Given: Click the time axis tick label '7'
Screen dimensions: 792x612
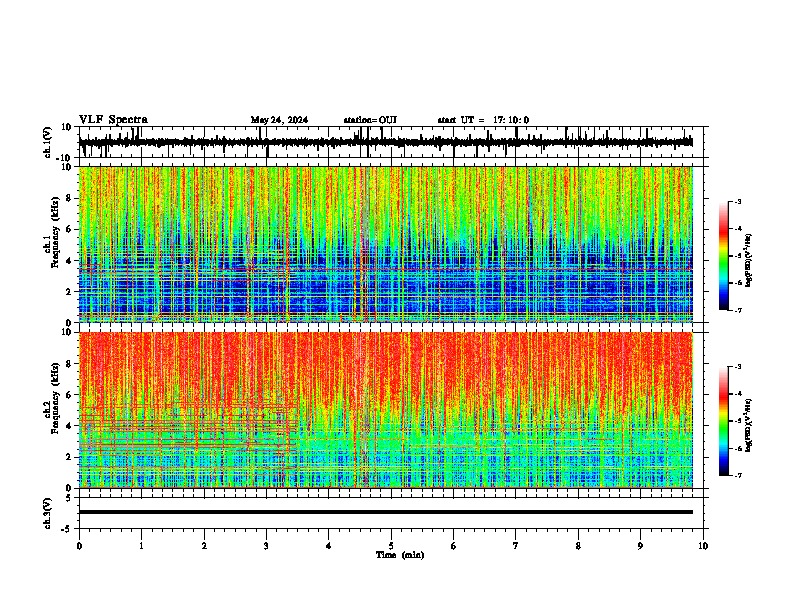Looking at the screenshot, I should click(516, 546).
